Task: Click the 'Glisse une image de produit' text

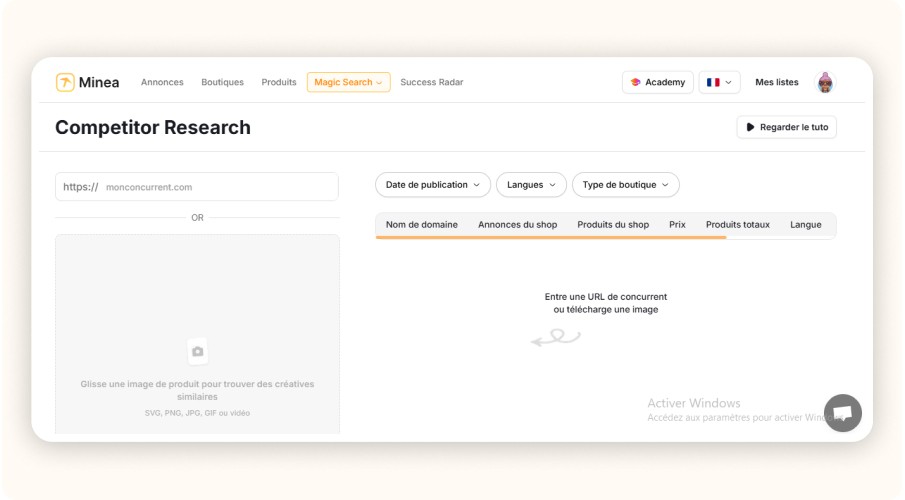Action: 197,390
